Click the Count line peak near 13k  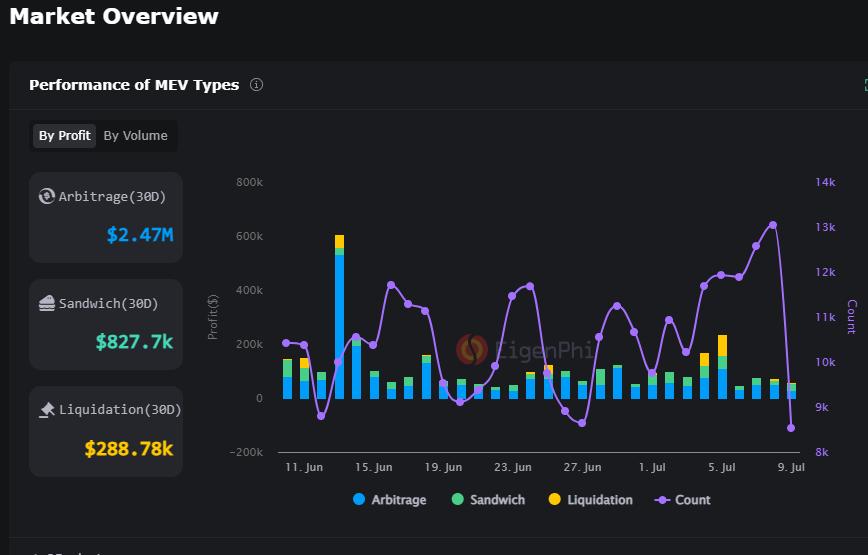click(x=773, y=225)
